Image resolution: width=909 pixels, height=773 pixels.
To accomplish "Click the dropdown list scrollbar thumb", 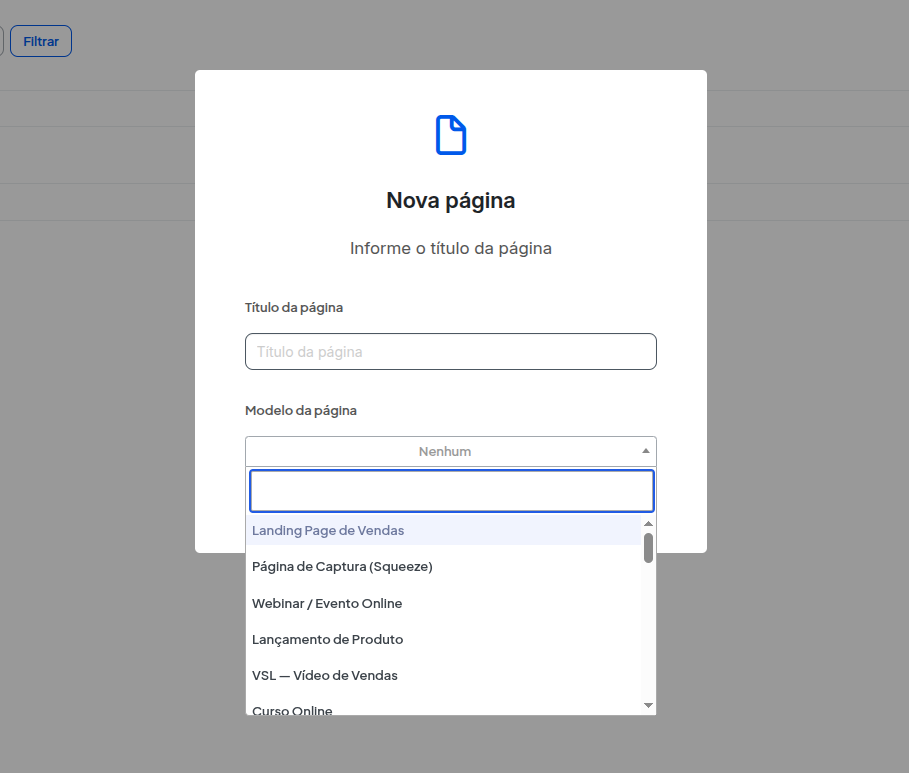I will tap(648, 548).
